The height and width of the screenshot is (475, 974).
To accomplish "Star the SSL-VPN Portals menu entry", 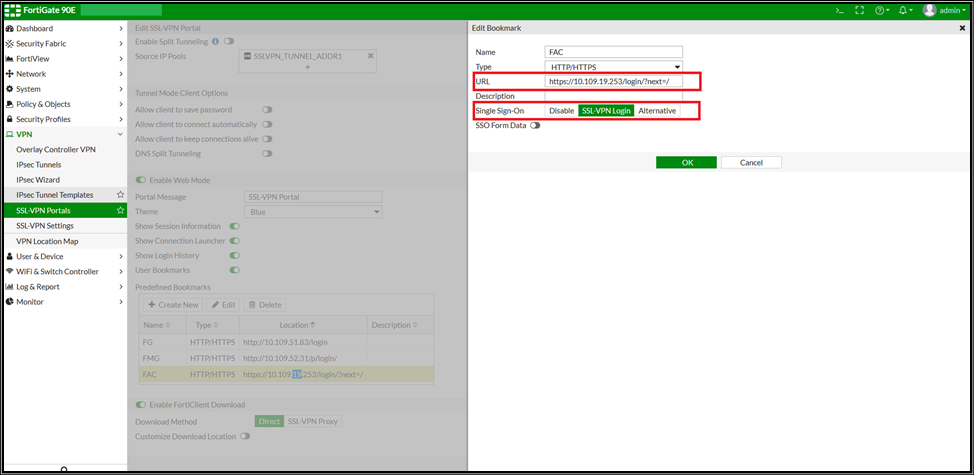I will (x=121, y=211).
